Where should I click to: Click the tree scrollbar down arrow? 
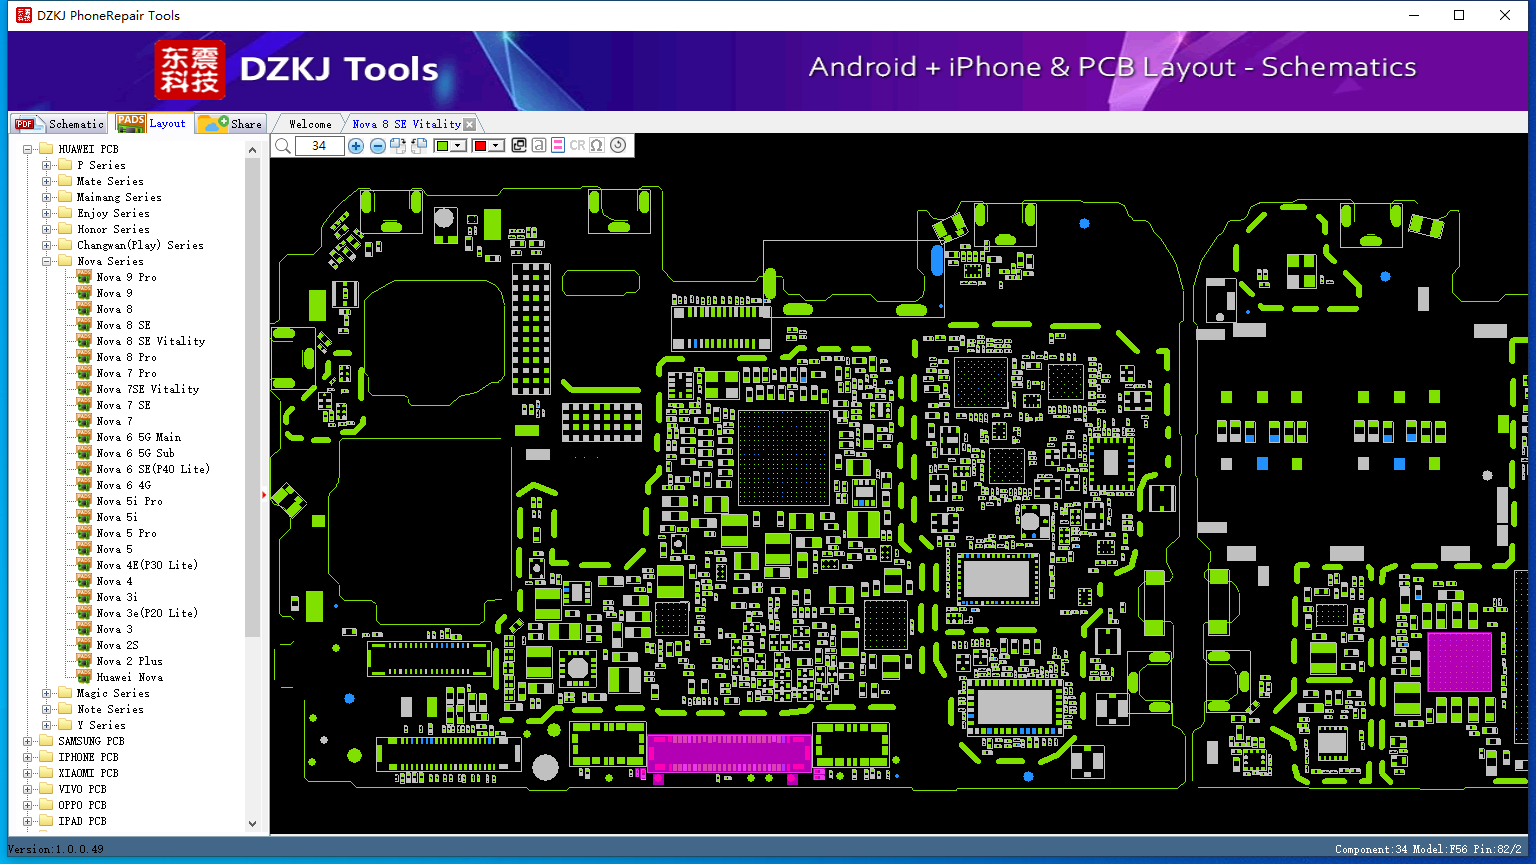[x=252, y=824]
